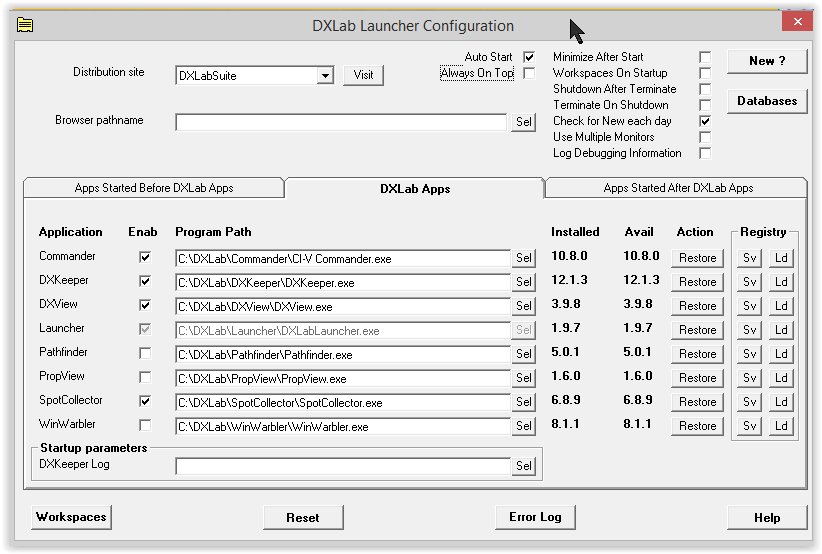Click the WinWarbler program path field
The width and height of the screenshot is (822, 554).
(x=343, y=427)
